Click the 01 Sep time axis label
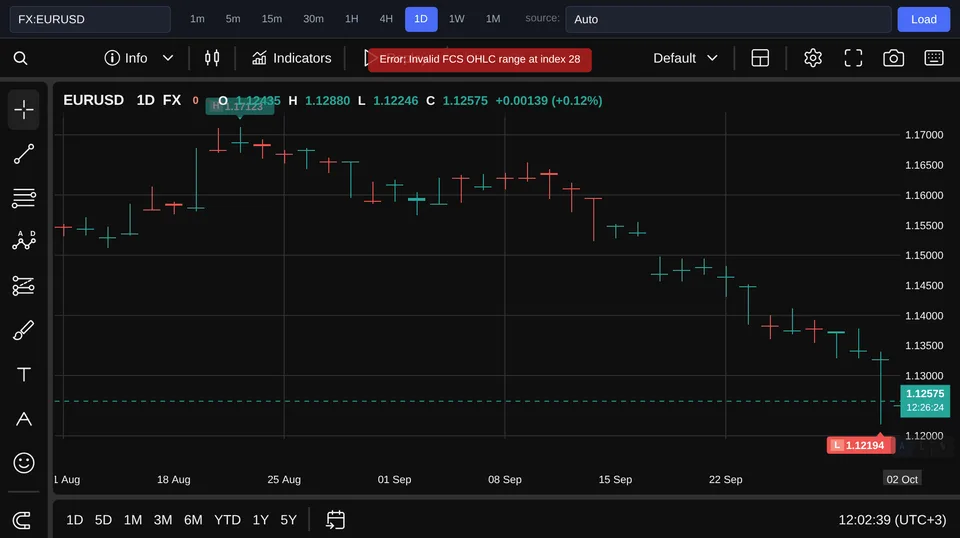This screenshot has height=538, width=960. [394, 479]
